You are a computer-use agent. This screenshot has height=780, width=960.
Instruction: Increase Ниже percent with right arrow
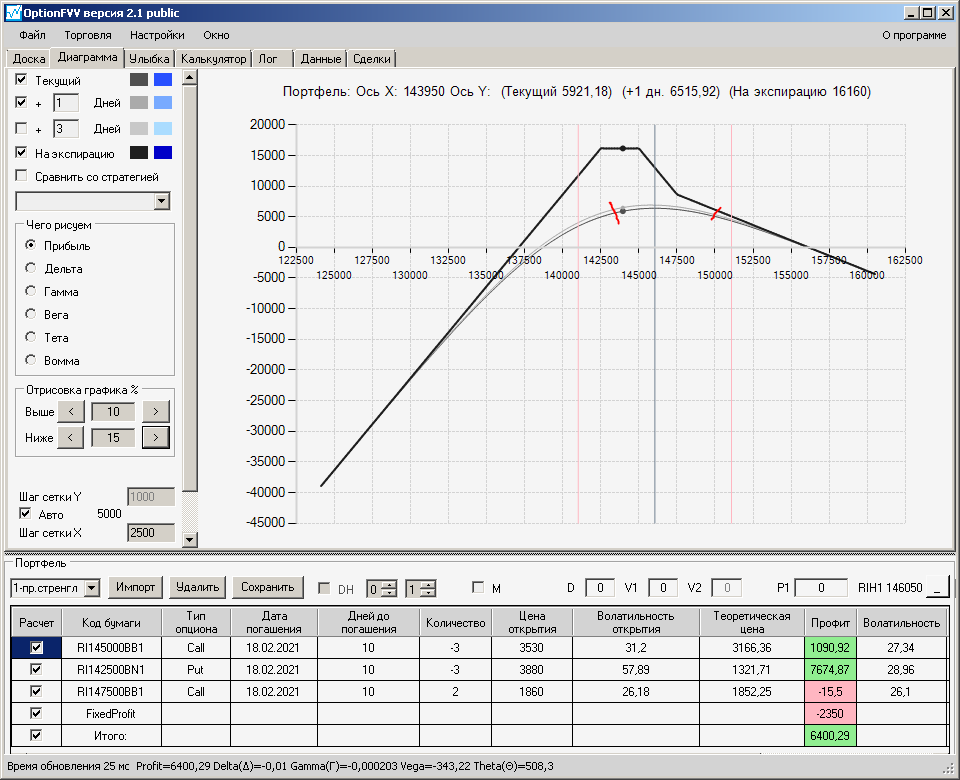click(x=155, y=437)
